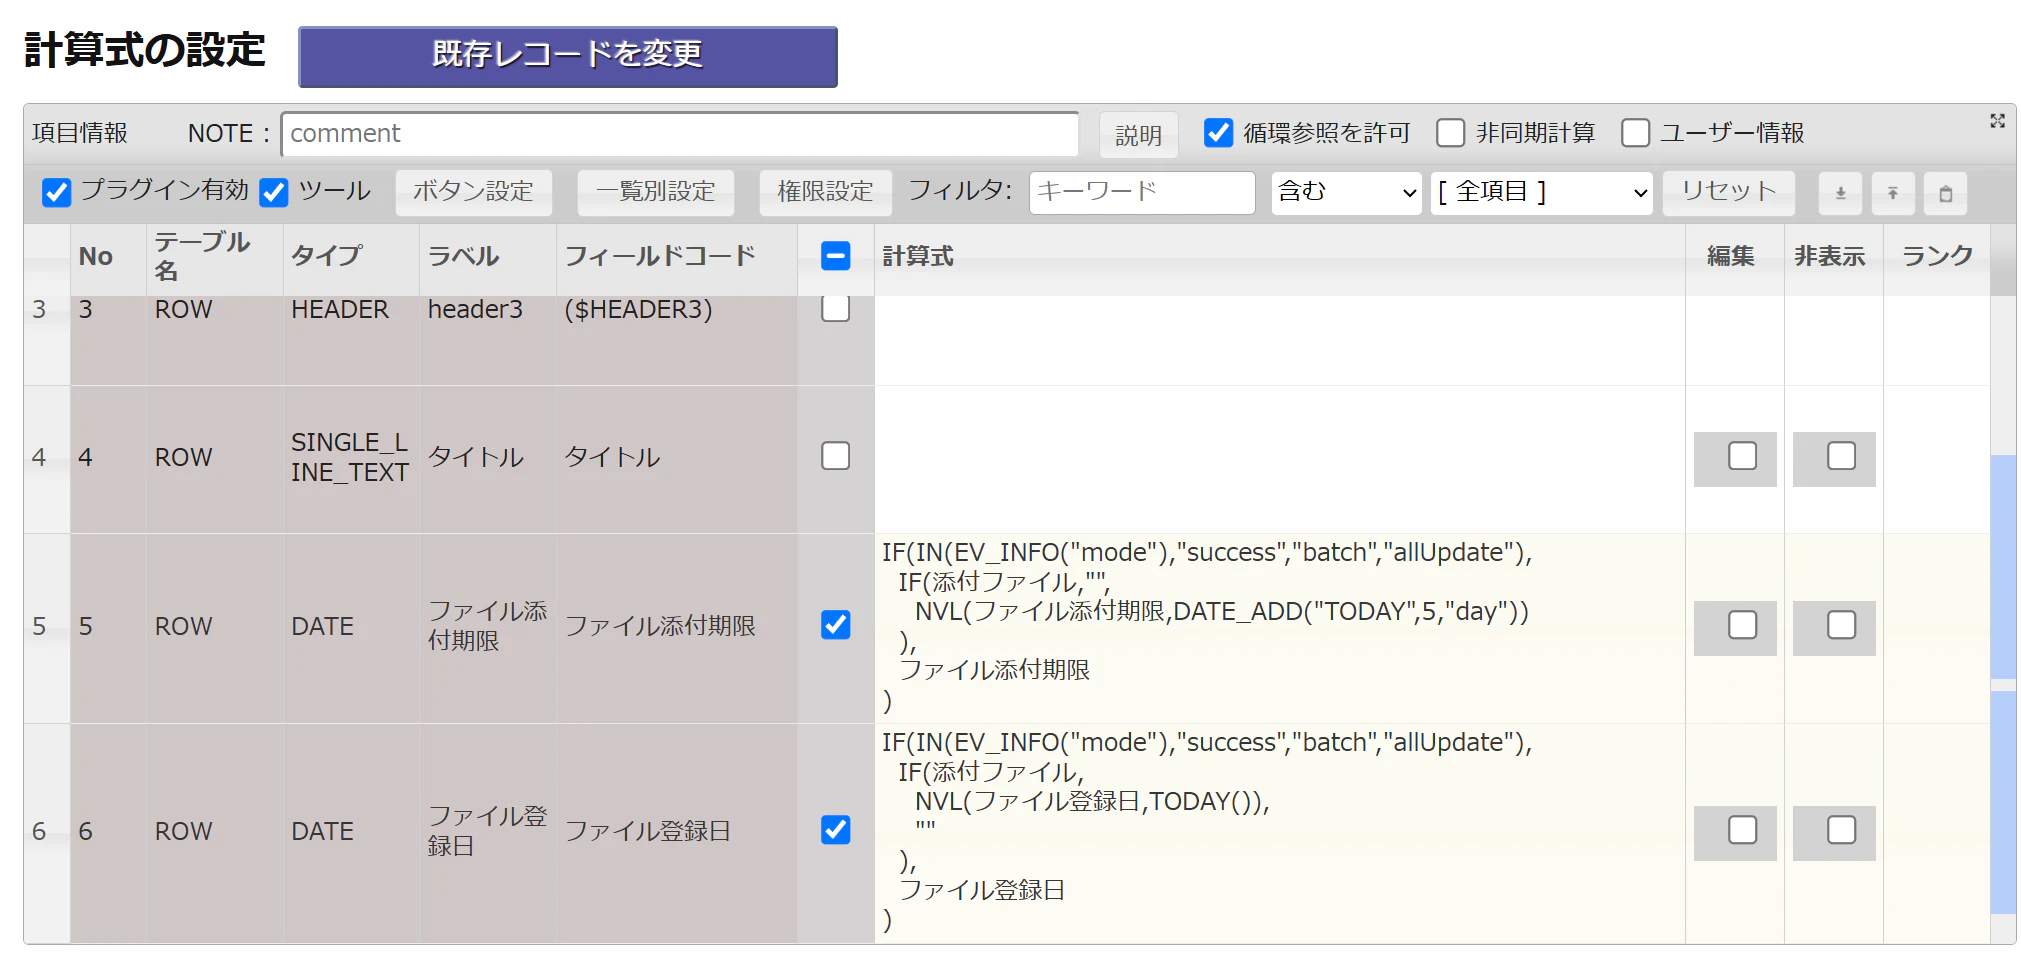Click the フィルタ keyword input field
2021x956 pixels.
click(x=1142, y=192)
